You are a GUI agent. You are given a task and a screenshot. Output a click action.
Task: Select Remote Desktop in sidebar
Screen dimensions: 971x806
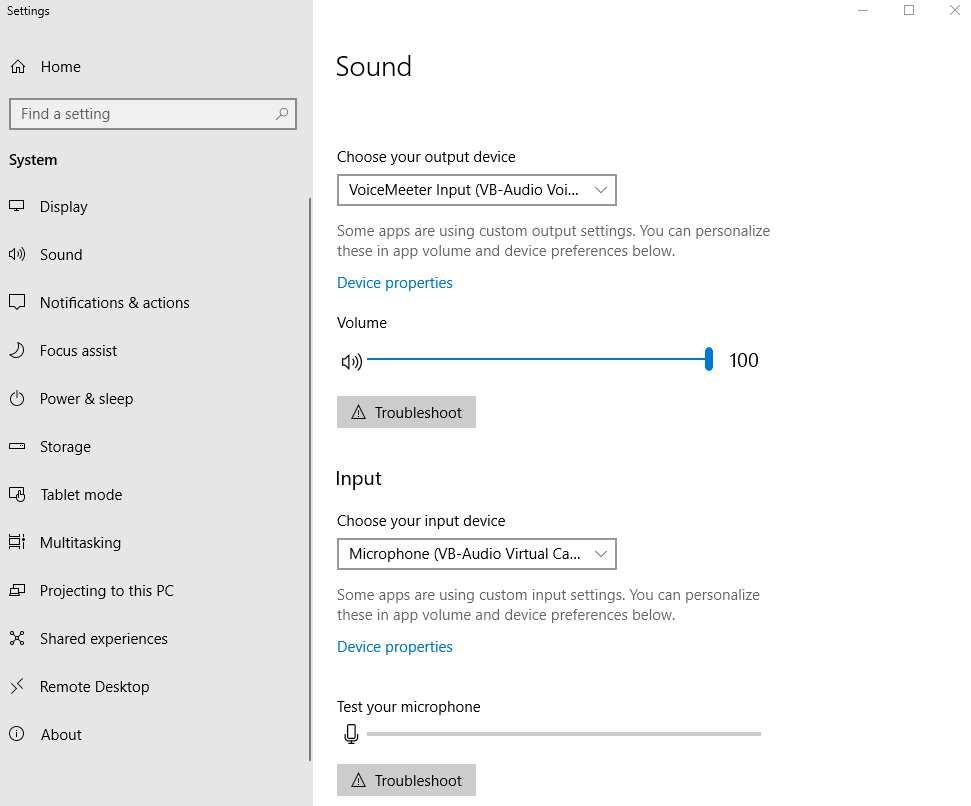pyautogui.click(x=94, y=687)
